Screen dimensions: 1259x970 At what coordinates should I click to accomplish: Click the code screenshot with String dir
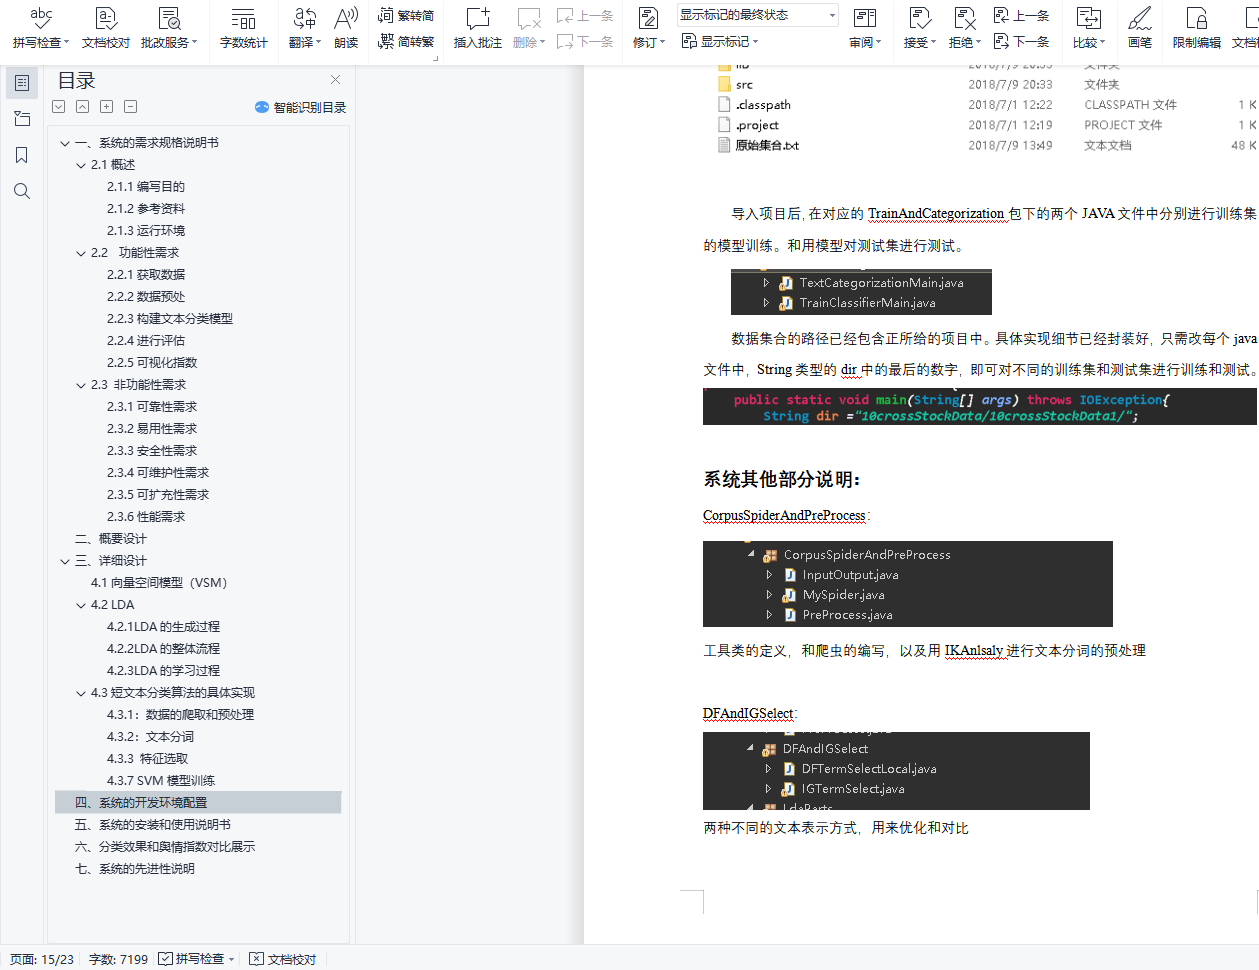pos(980,406)
